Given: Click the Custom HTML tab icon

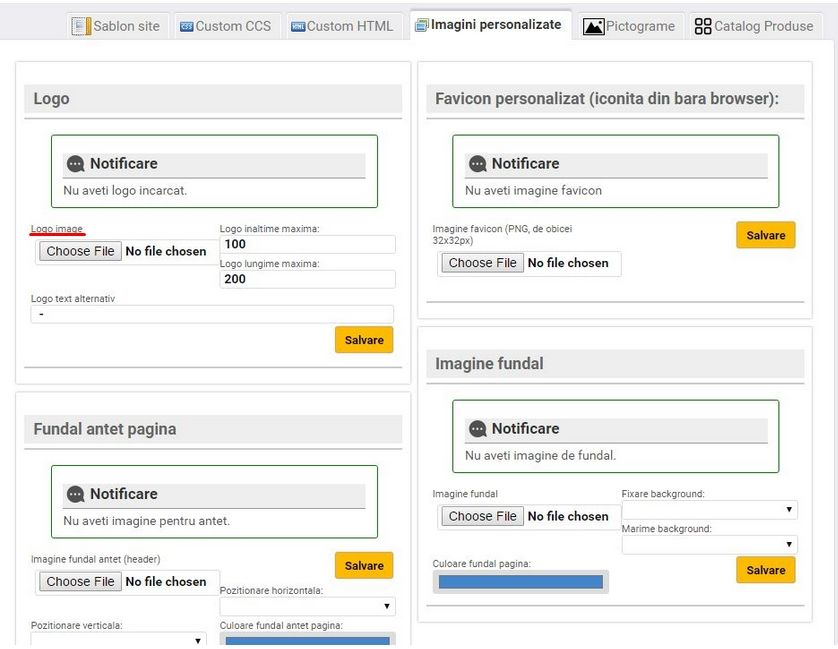Looking at the screenshot, I should coord(297,27).
